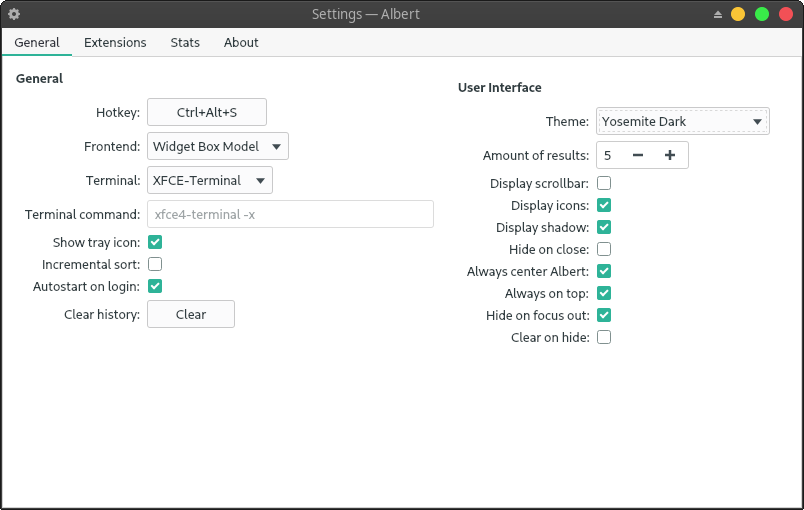Open the Stats tab
The image size is (804, 510).
(185, 42)
